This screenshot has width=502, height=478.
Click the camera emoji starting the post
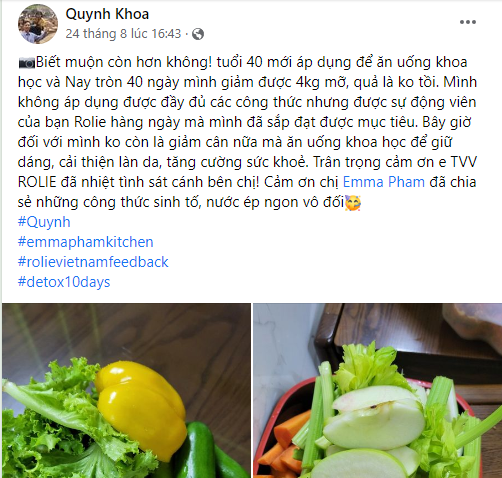coord(27,63)
